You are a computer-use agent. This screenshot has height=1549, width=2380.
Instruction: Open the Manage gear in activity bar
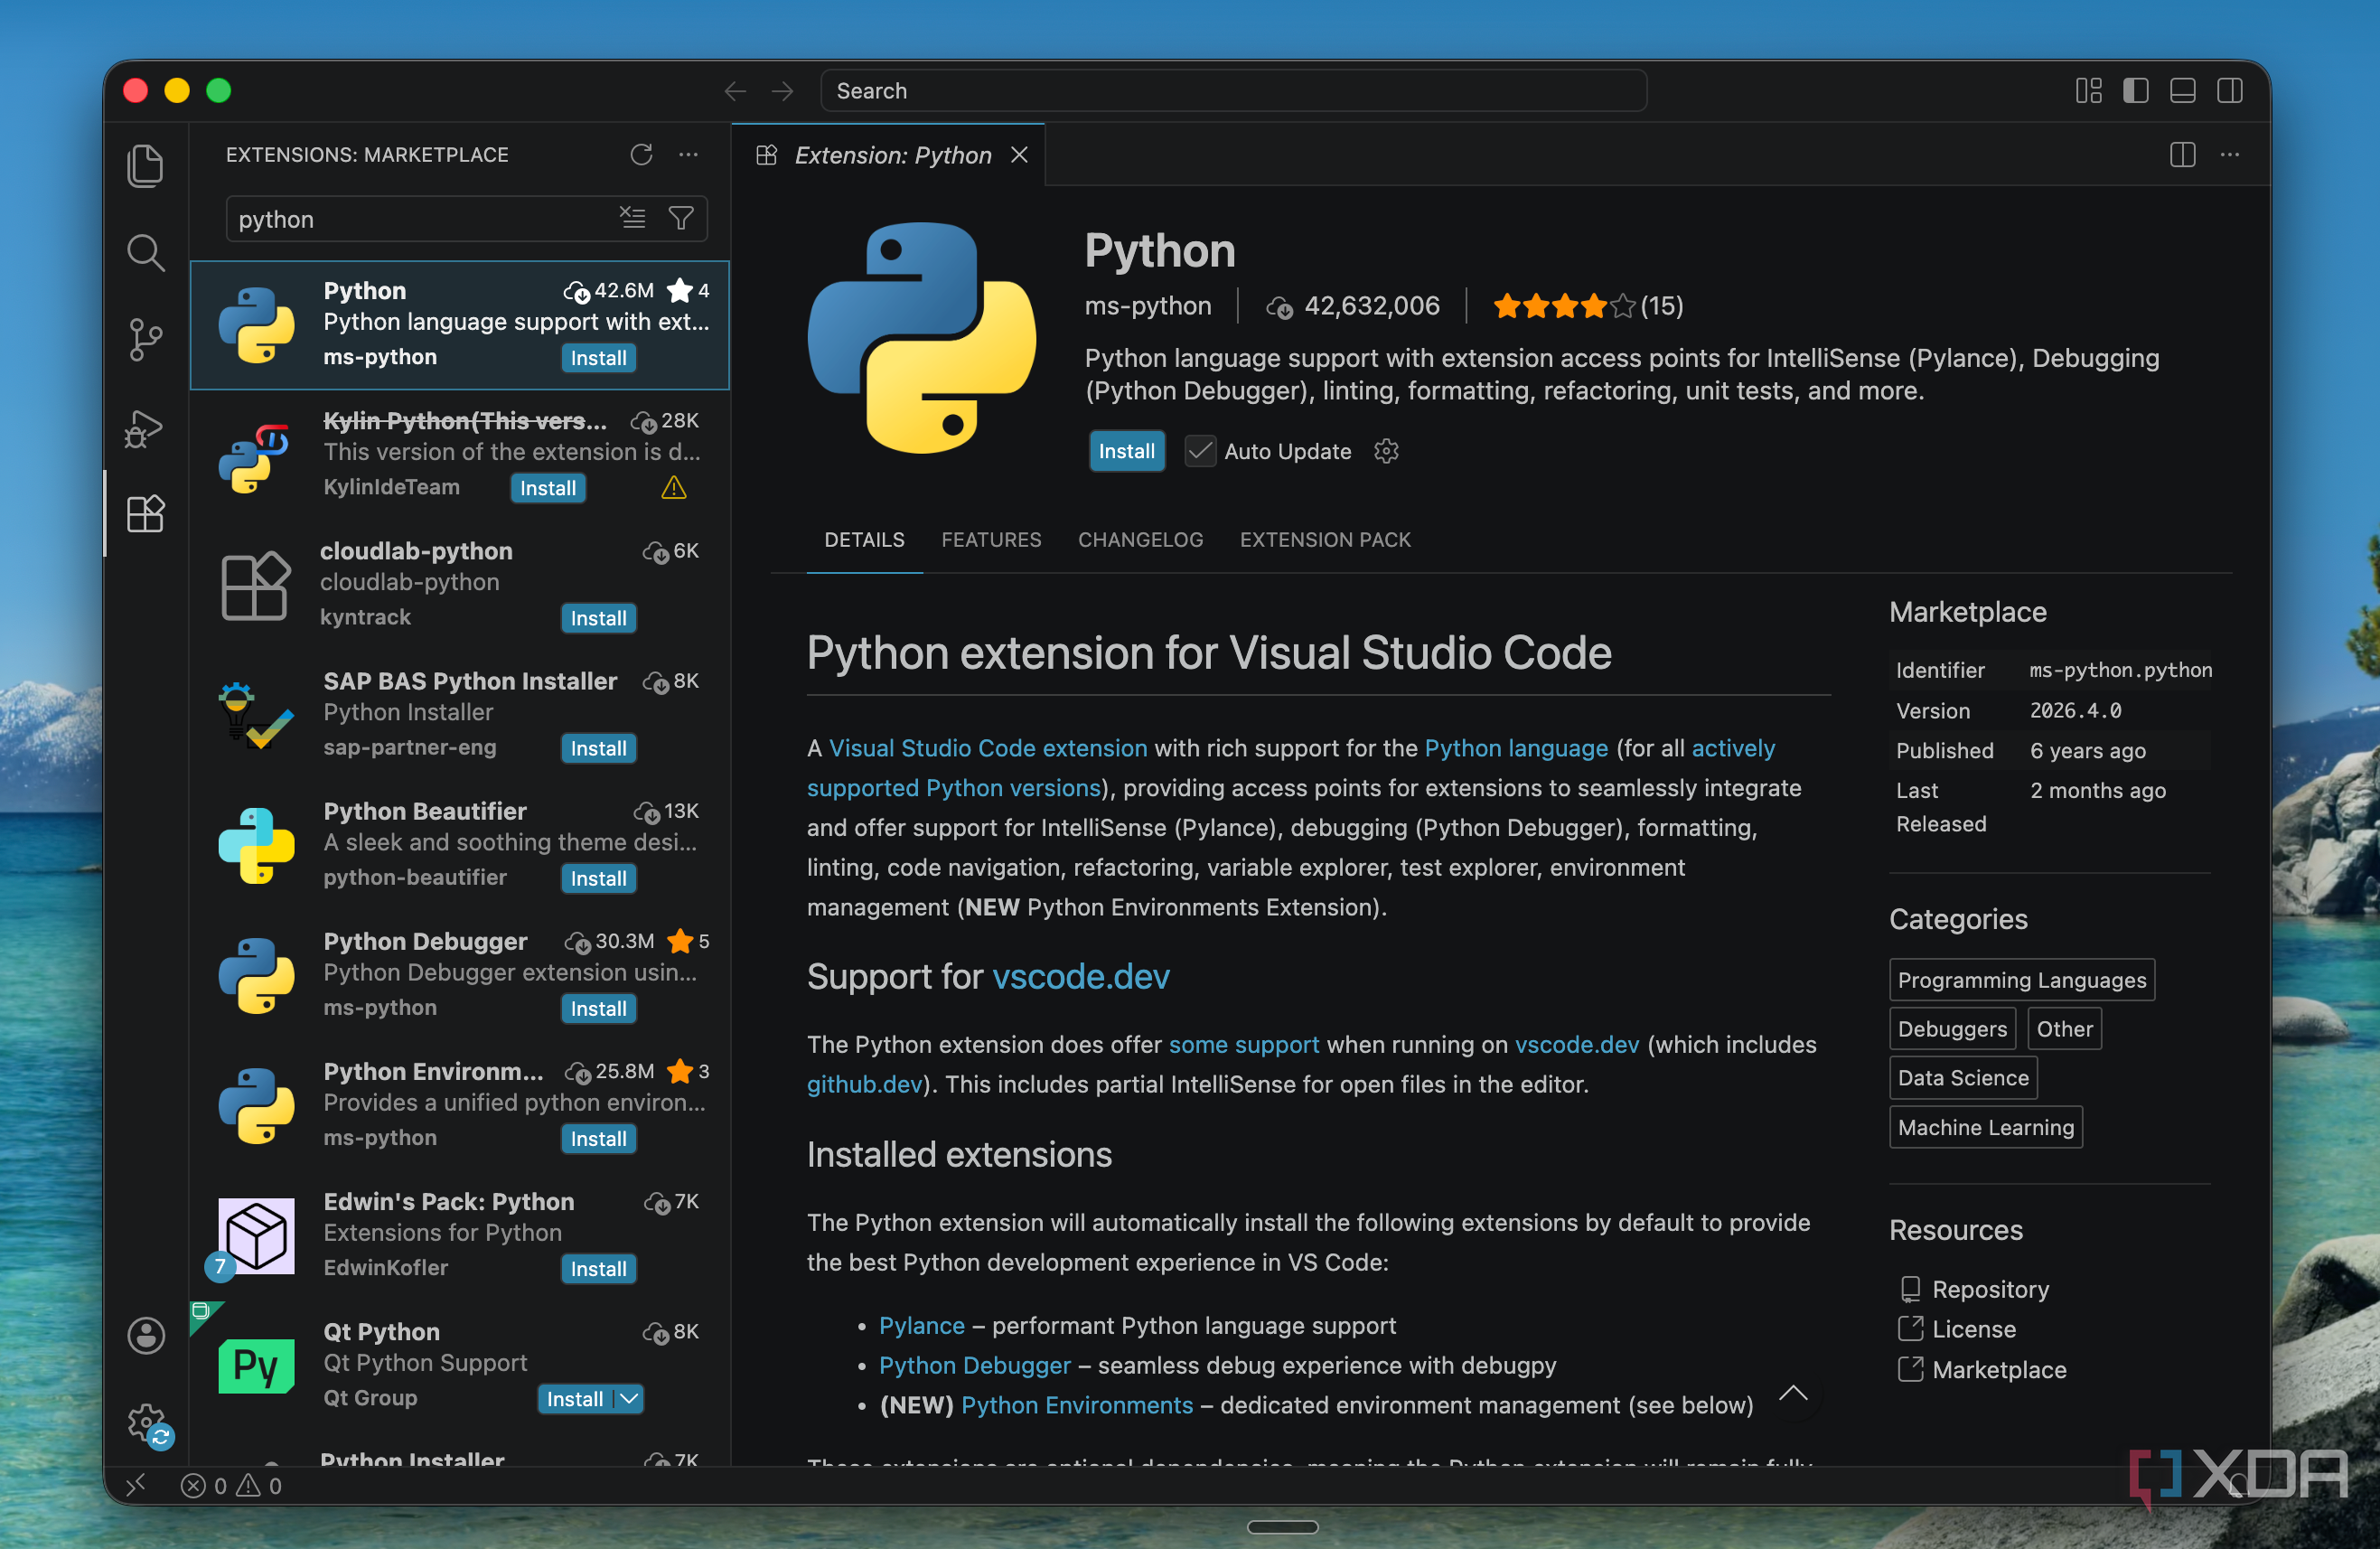point(148,1423)
